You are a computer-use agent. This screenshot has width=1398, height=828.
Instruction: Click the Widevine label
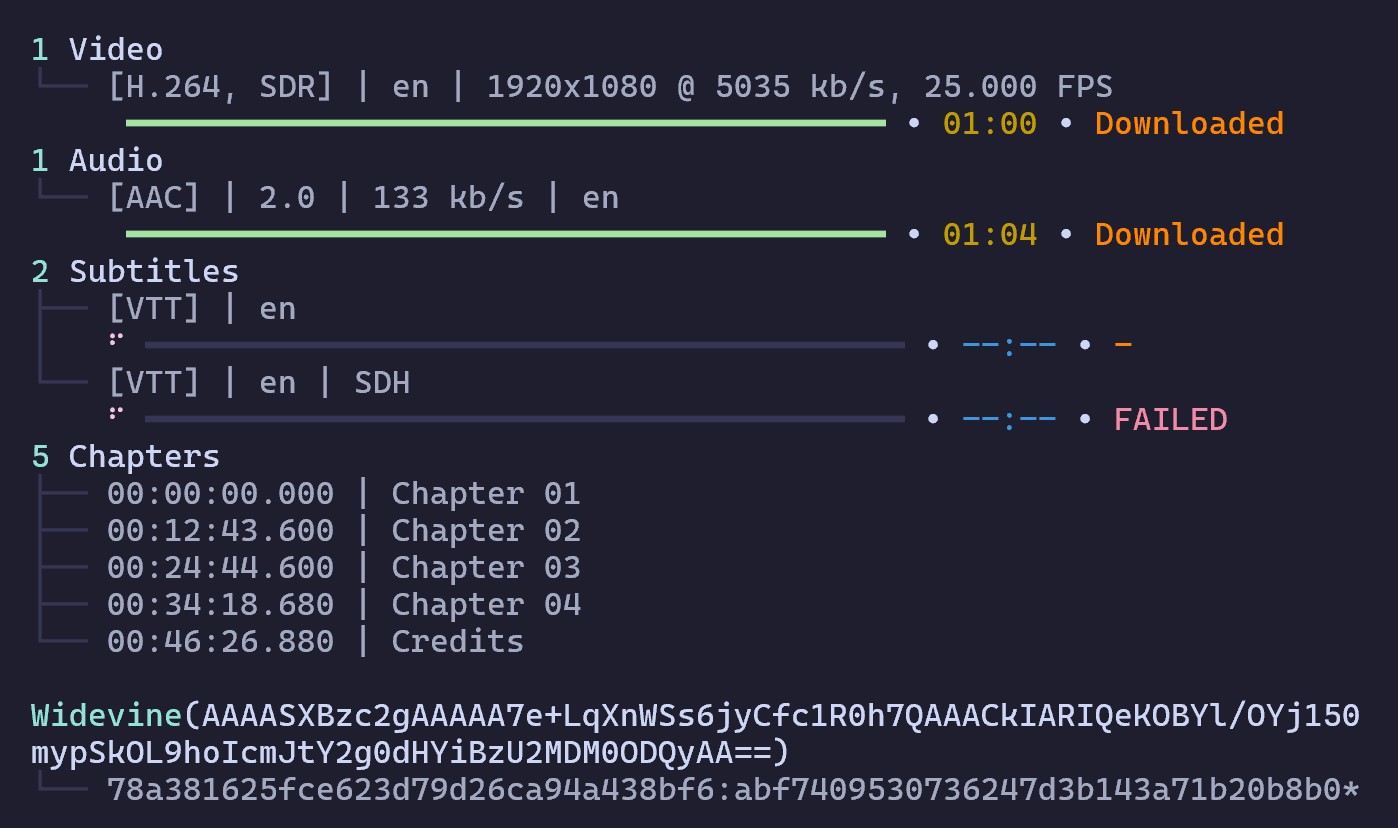(106, 716)
